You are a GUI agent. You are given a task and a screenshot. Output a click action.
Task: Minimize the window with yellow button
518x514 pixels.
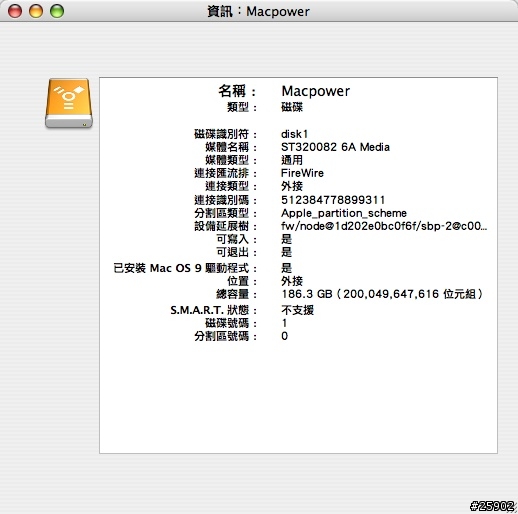36,11
